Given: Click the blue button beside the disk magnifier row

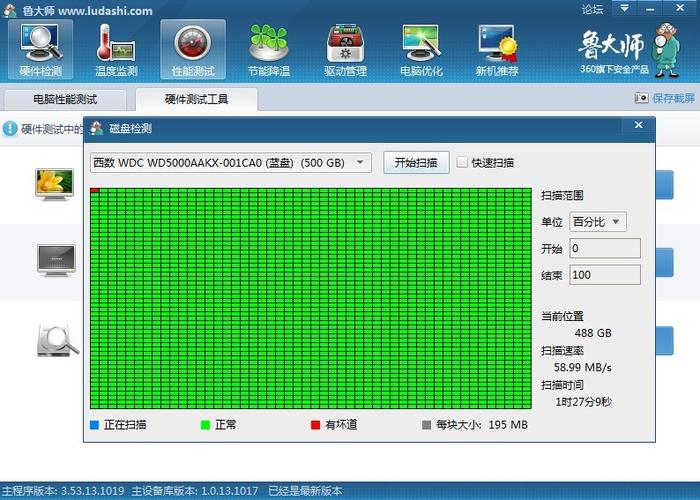Looking at the screenshot, I should (664, 341).
